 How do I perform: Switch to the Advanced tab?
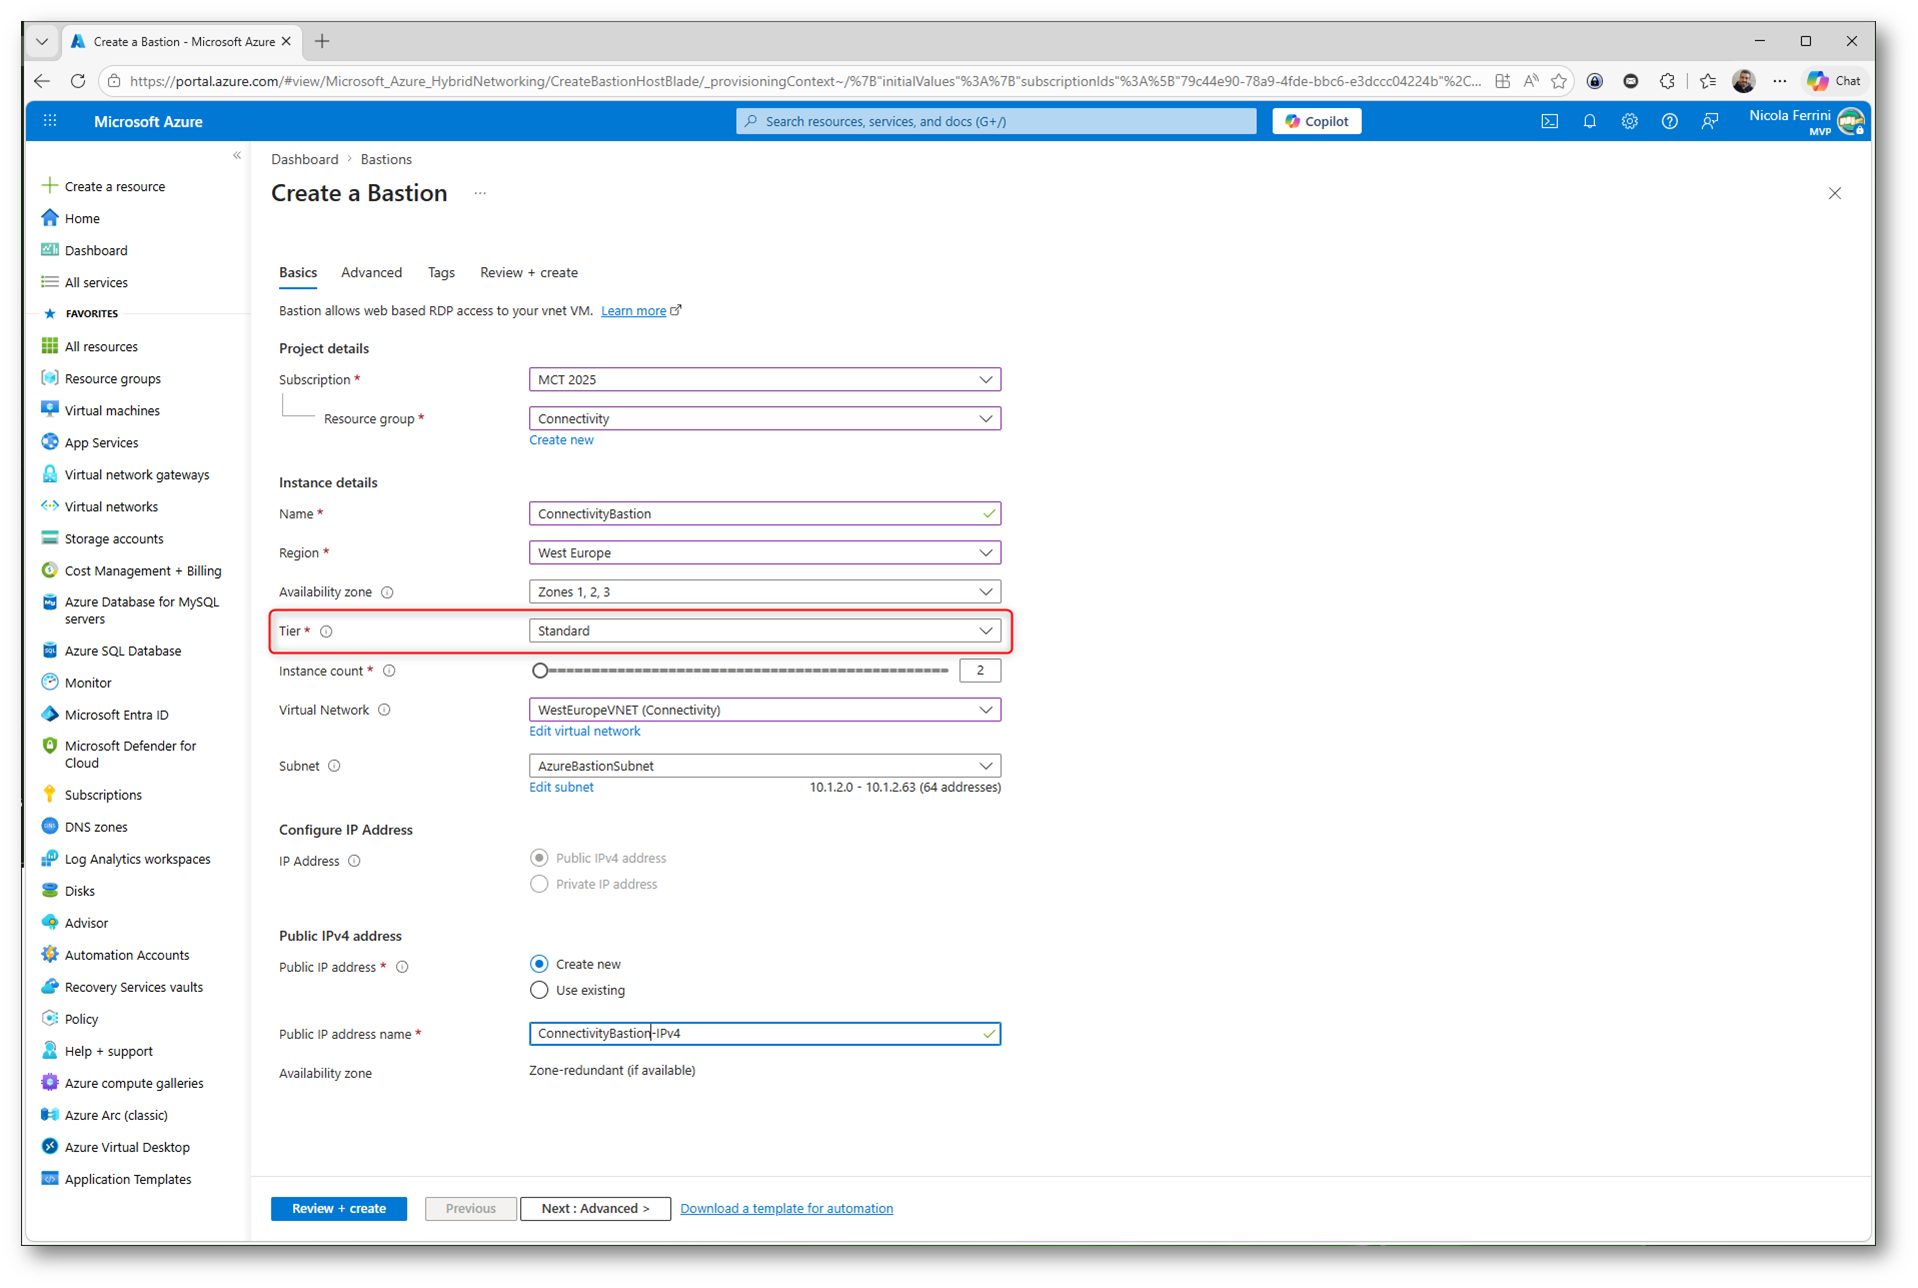pyautogui.click(x=371, y=272)
